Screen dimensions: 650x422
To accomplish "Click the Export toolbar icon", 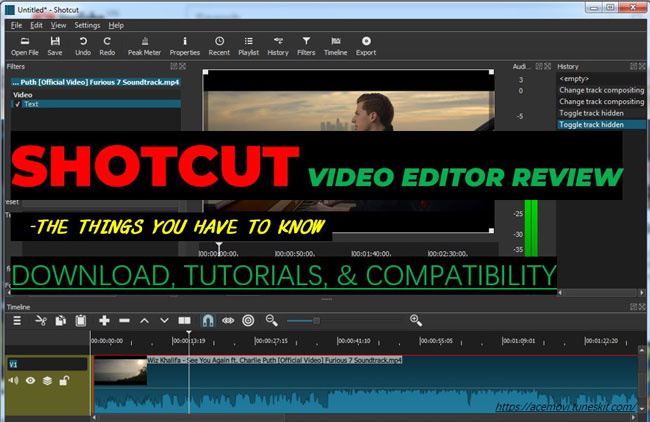I will point(366,46).
